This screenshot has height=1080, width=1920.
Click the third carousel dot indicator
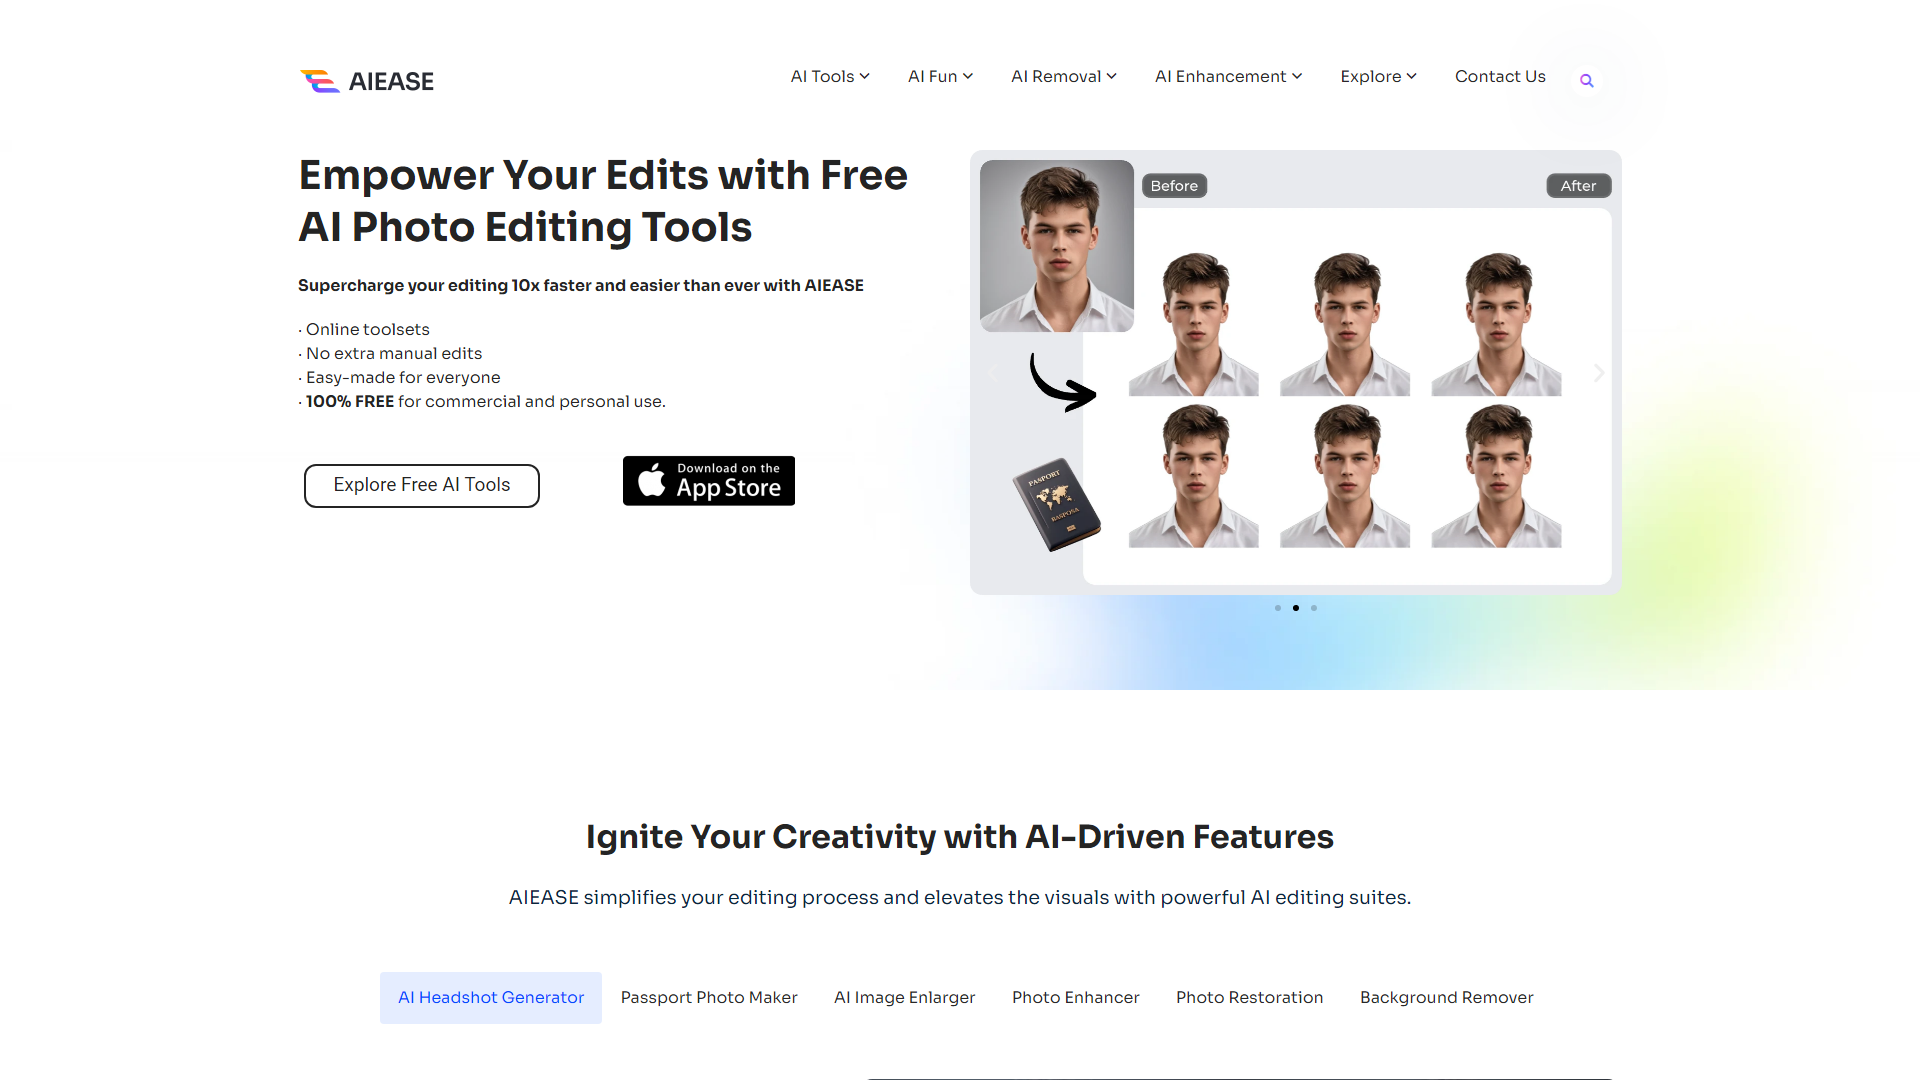[1313, 607]
